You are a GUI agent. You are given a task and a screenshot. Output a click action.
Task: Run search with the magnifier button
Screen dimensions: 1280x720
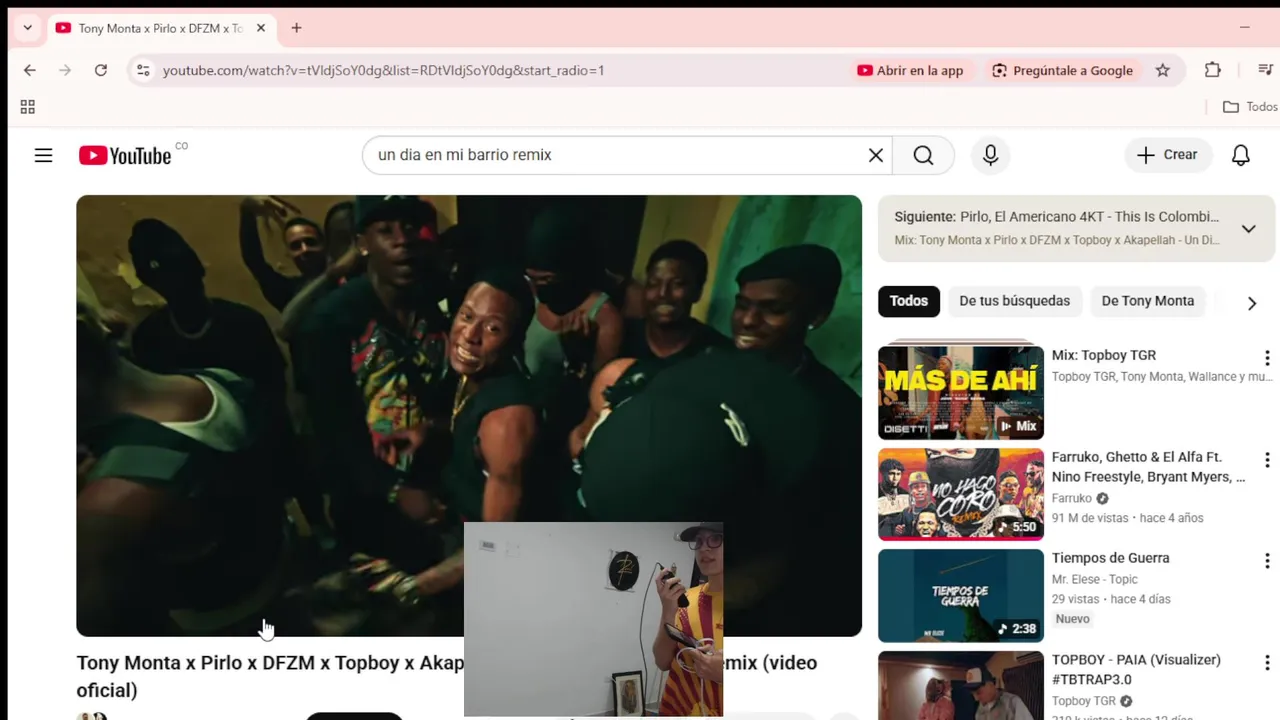(x=923, y=155)
